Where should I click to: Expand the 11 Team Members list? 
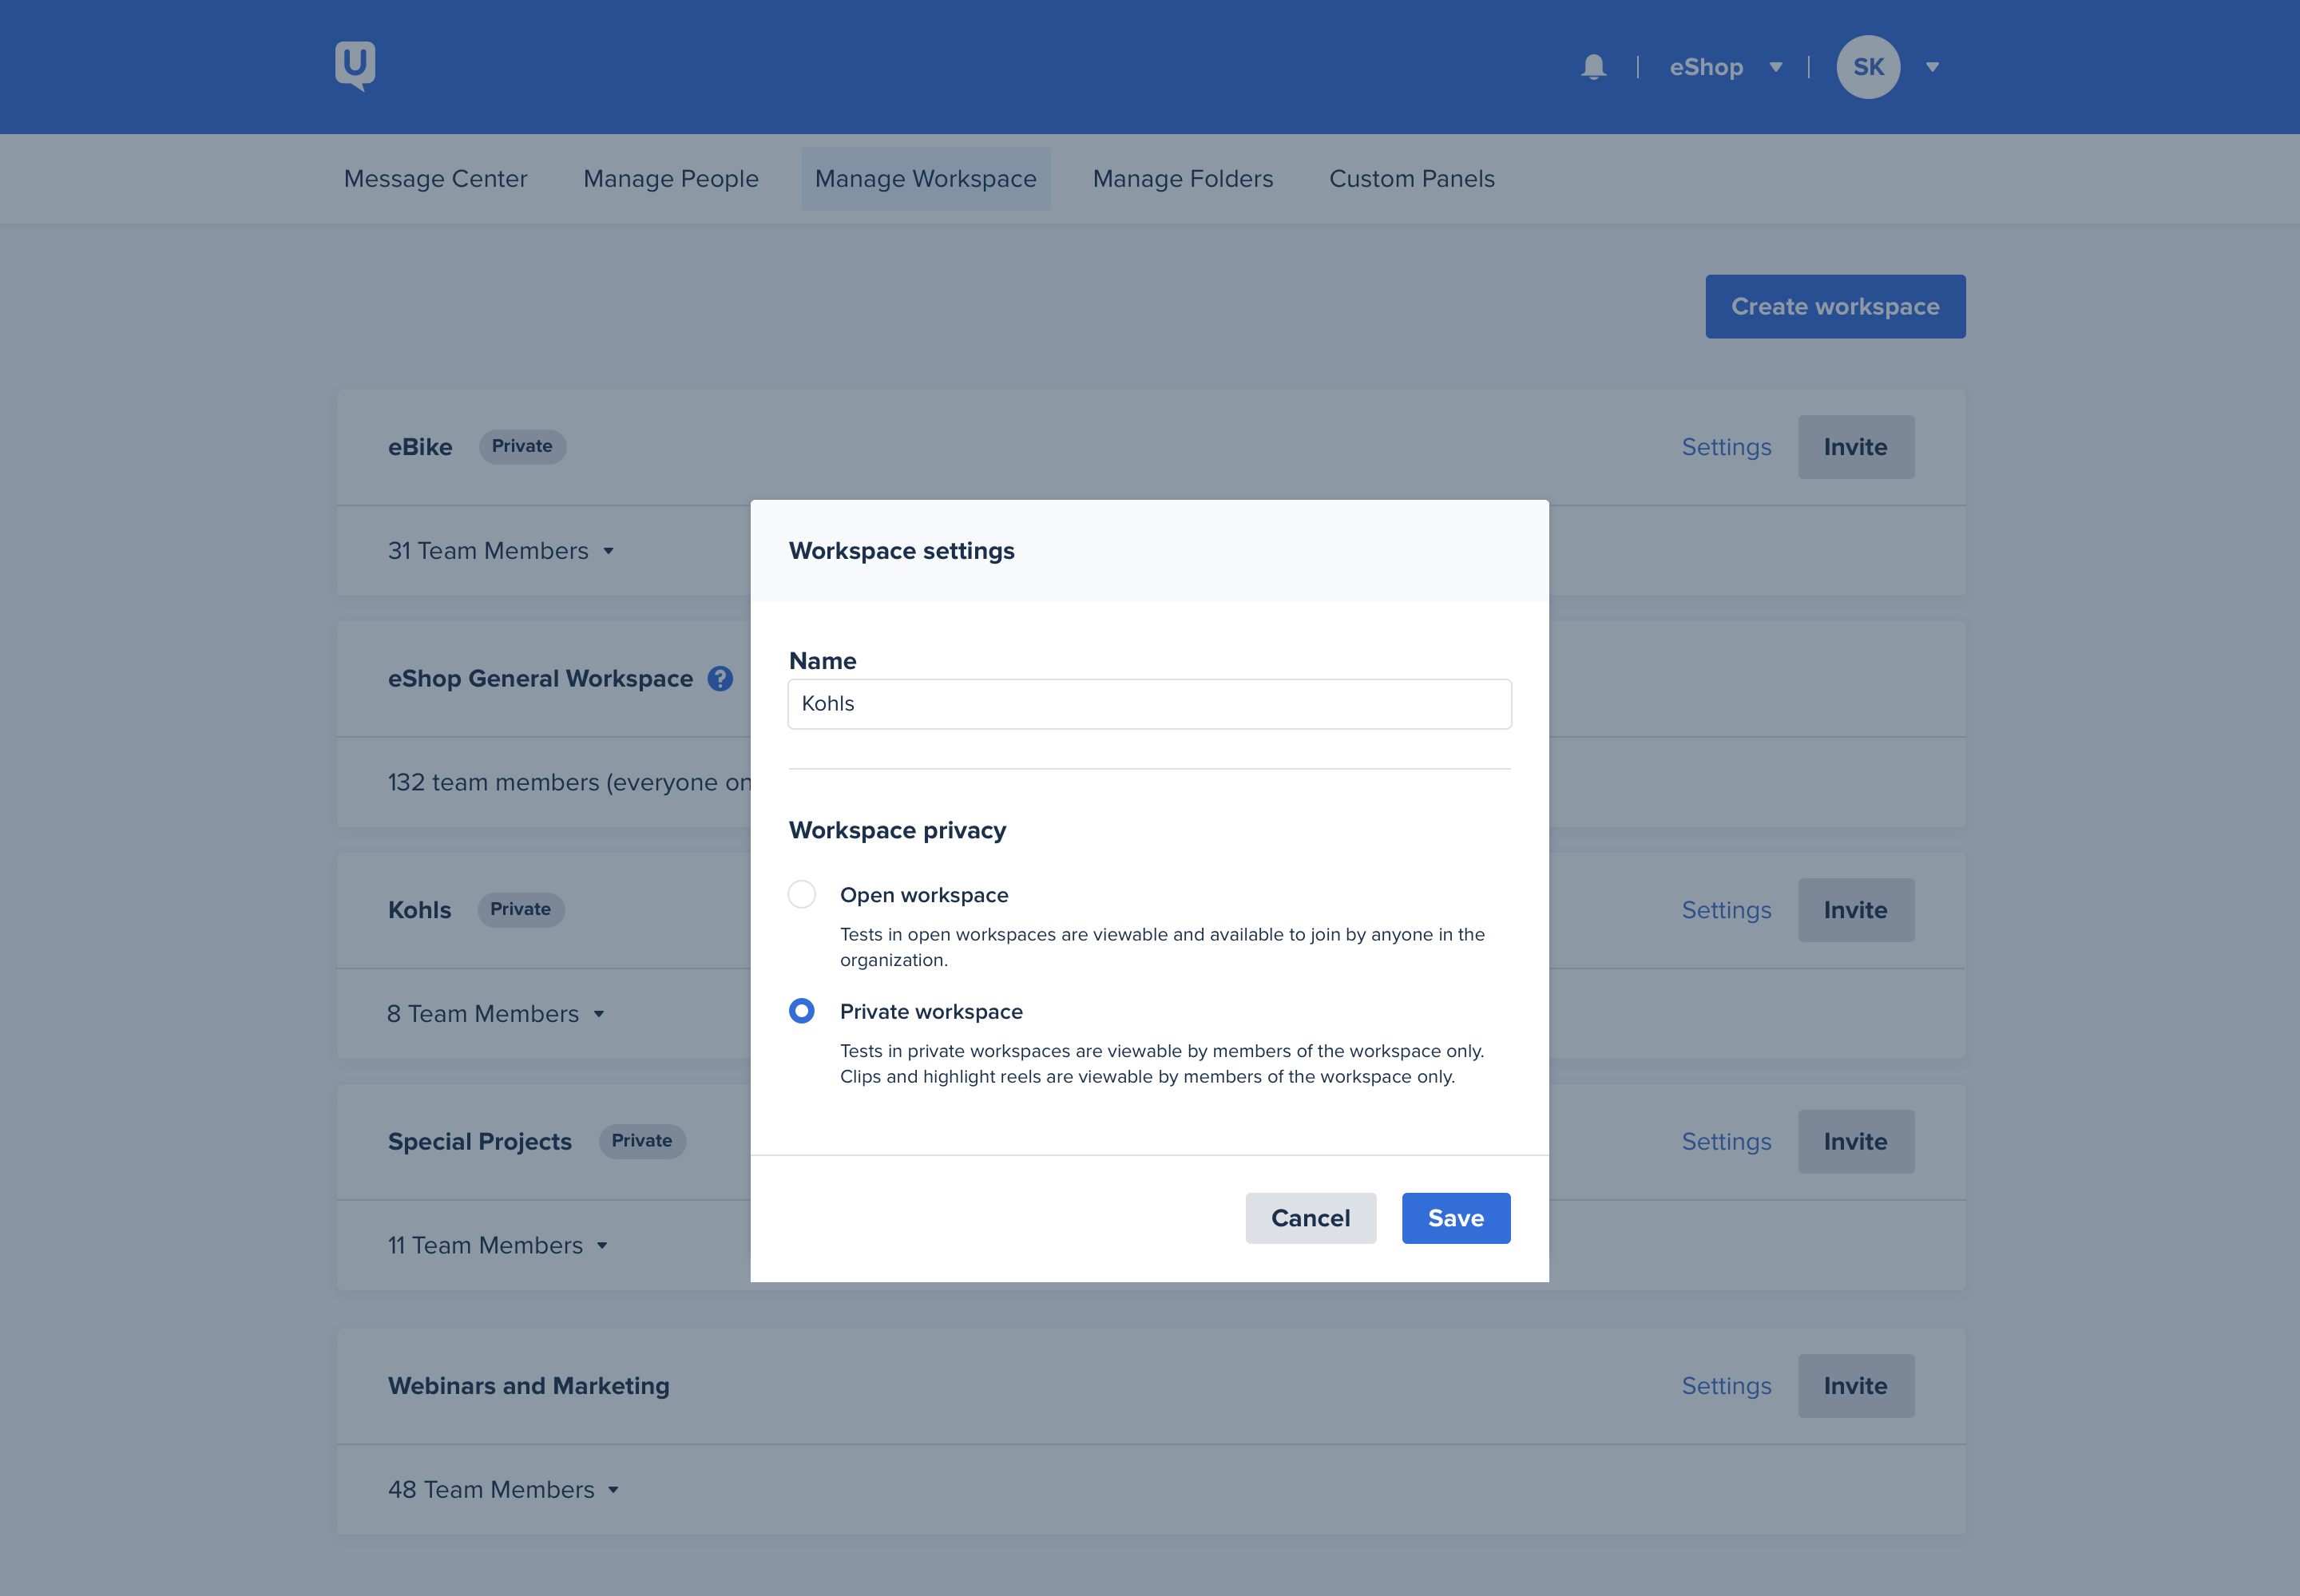(498, 1245)
